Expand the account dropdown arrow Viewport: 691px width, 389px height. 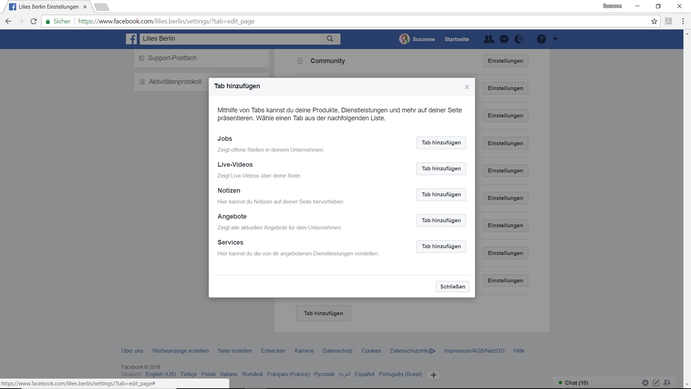[x=555, y=39]
